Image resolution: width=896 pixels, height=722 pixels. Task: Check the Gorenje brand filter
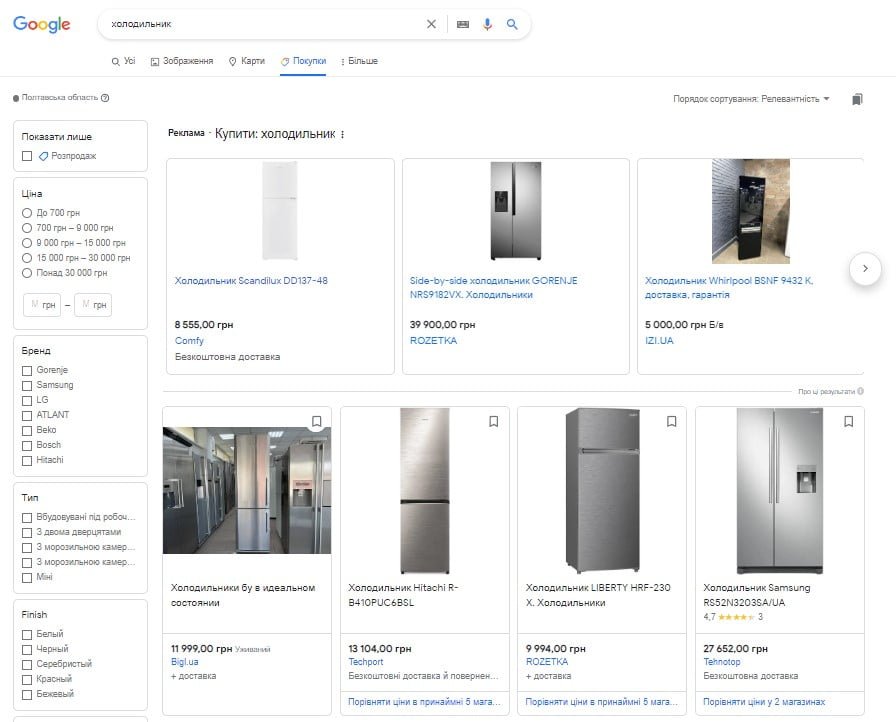(x=27, y=370)
